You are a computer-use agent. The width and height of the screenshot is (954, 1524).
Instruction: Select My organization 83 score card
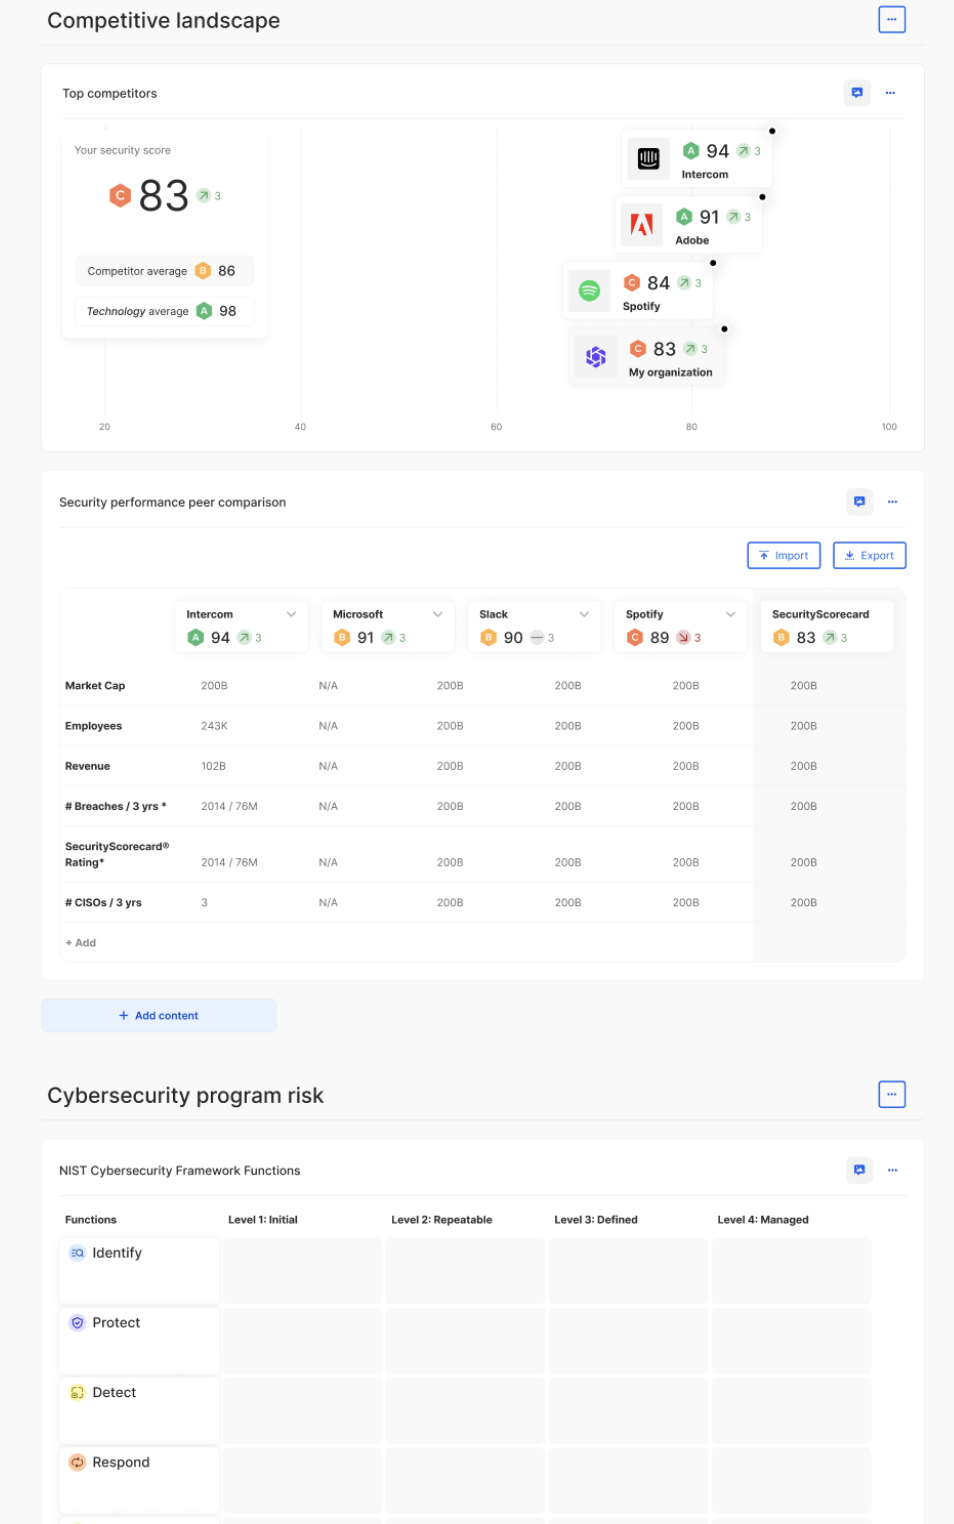pos(648,357)
